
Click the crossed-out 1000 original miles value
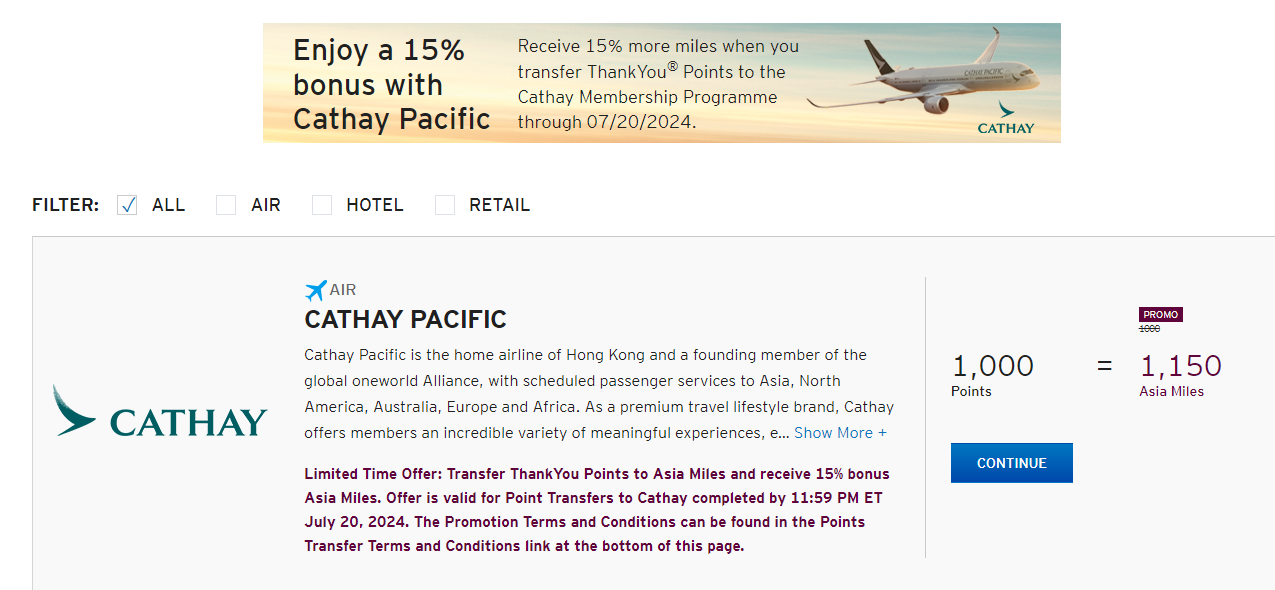[1149, 329]
